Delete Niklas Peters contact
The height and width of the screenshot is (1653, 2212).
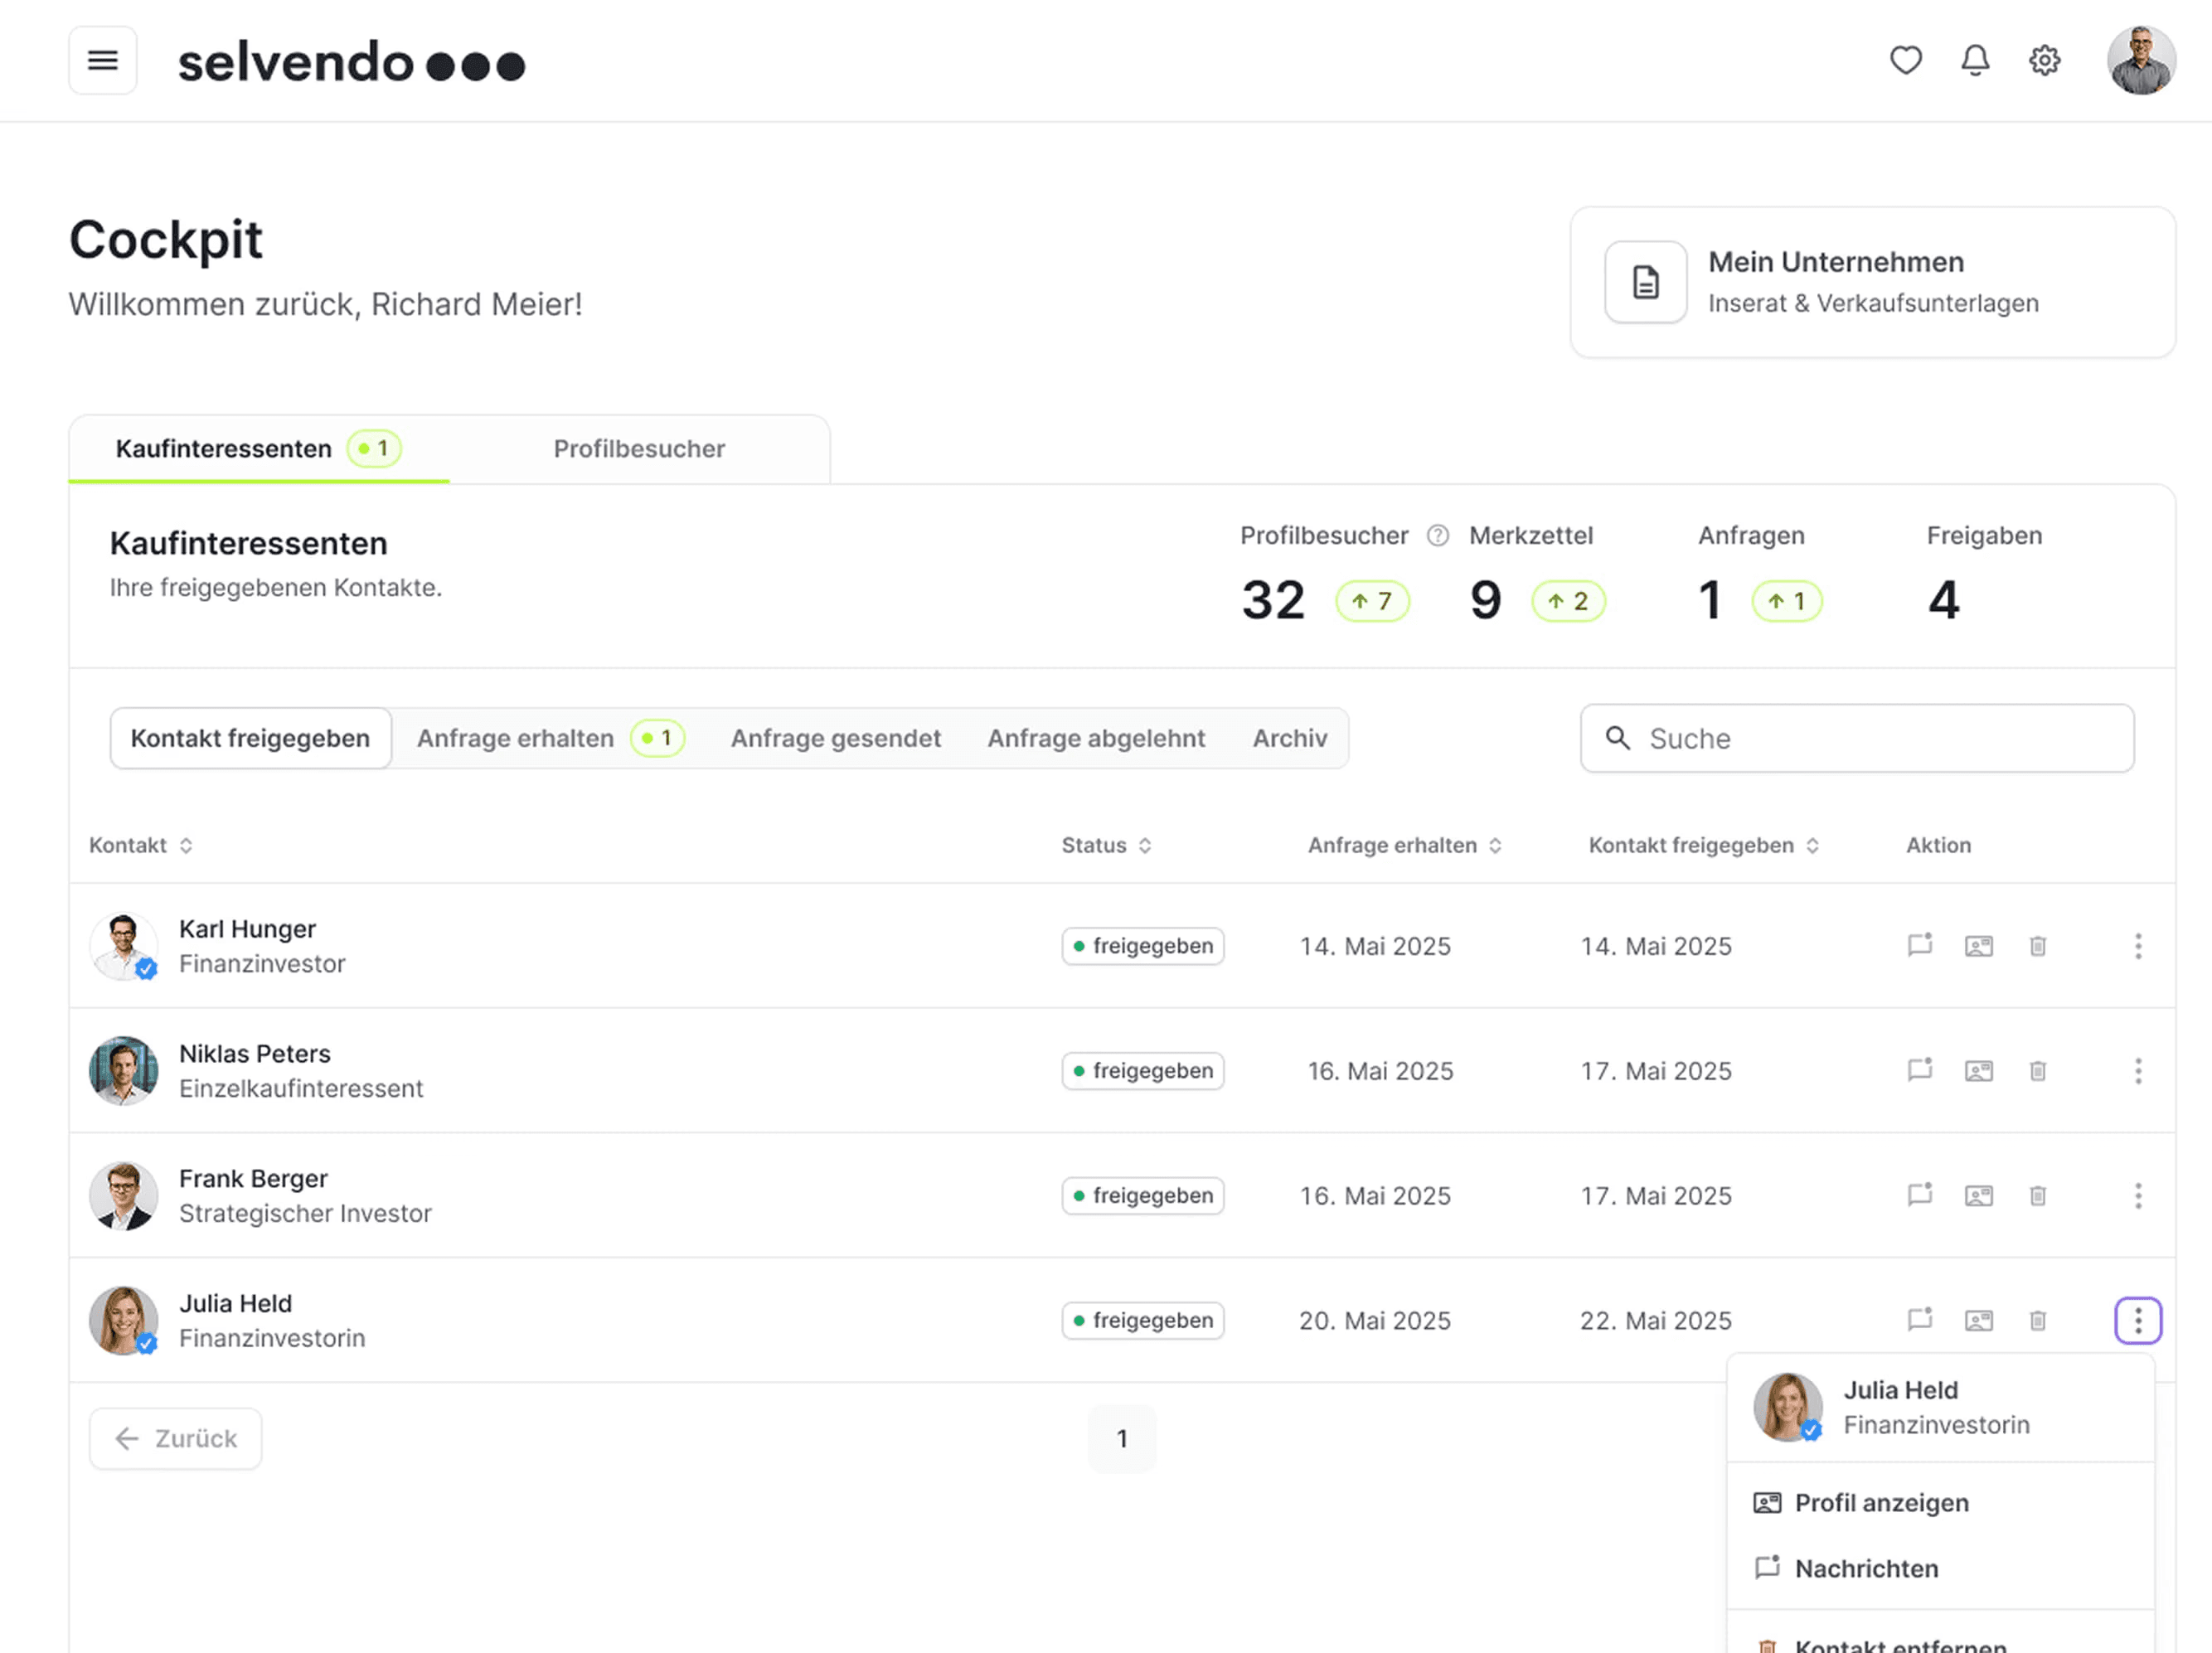(x=2038, y=1072)
